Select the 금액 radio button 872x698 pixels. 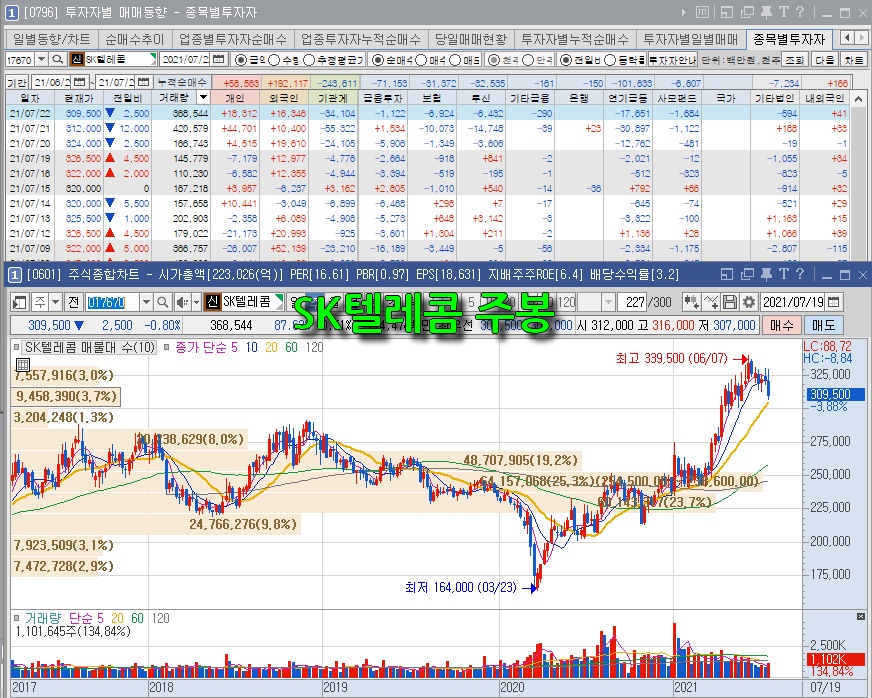(x=241, y=60)
